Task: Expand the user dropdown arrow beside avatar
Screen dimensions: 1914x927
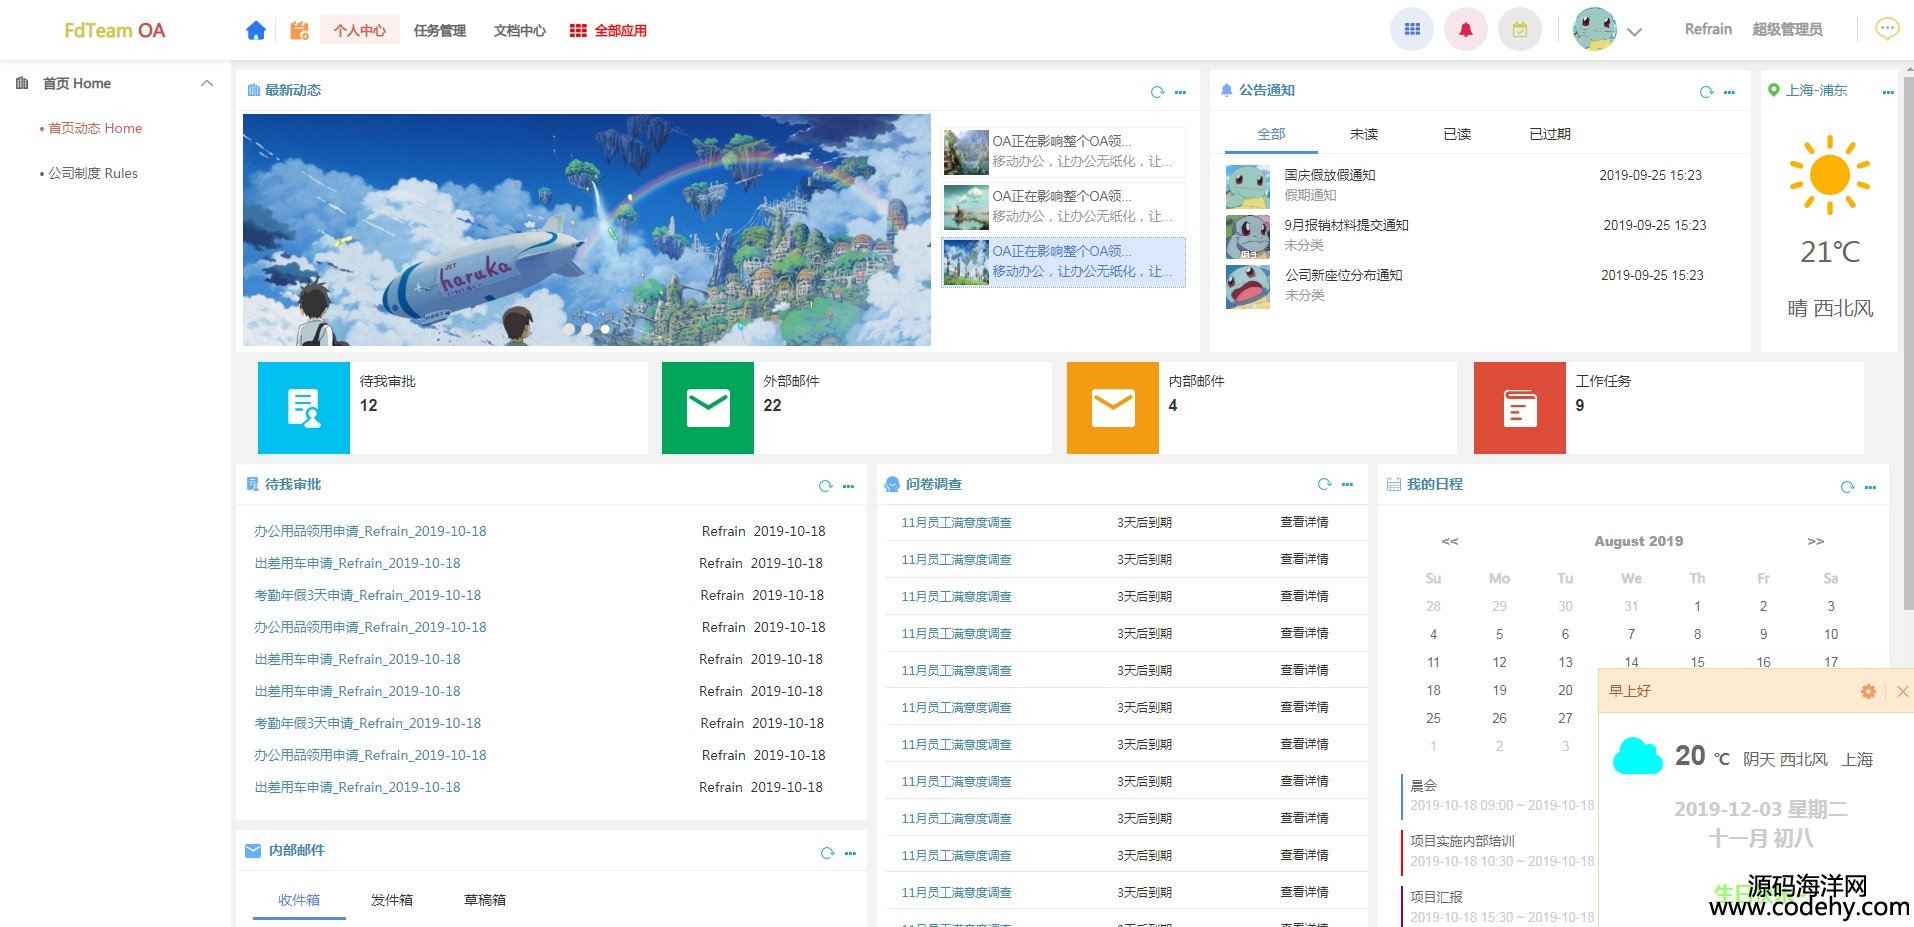Action: tap(1634, 32)
